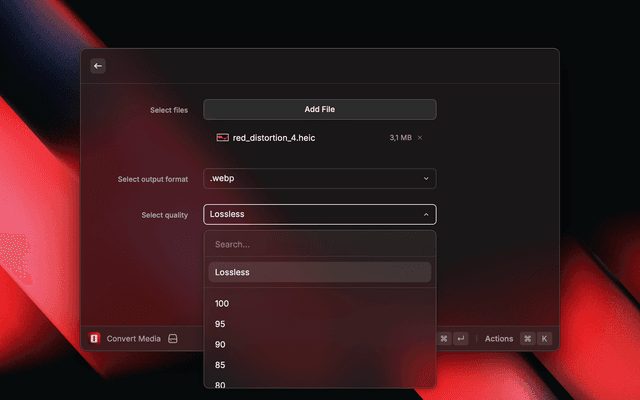Click the command key icon next to K
Image resolution: width=640 pixels, height=400 pixels.
527,338
